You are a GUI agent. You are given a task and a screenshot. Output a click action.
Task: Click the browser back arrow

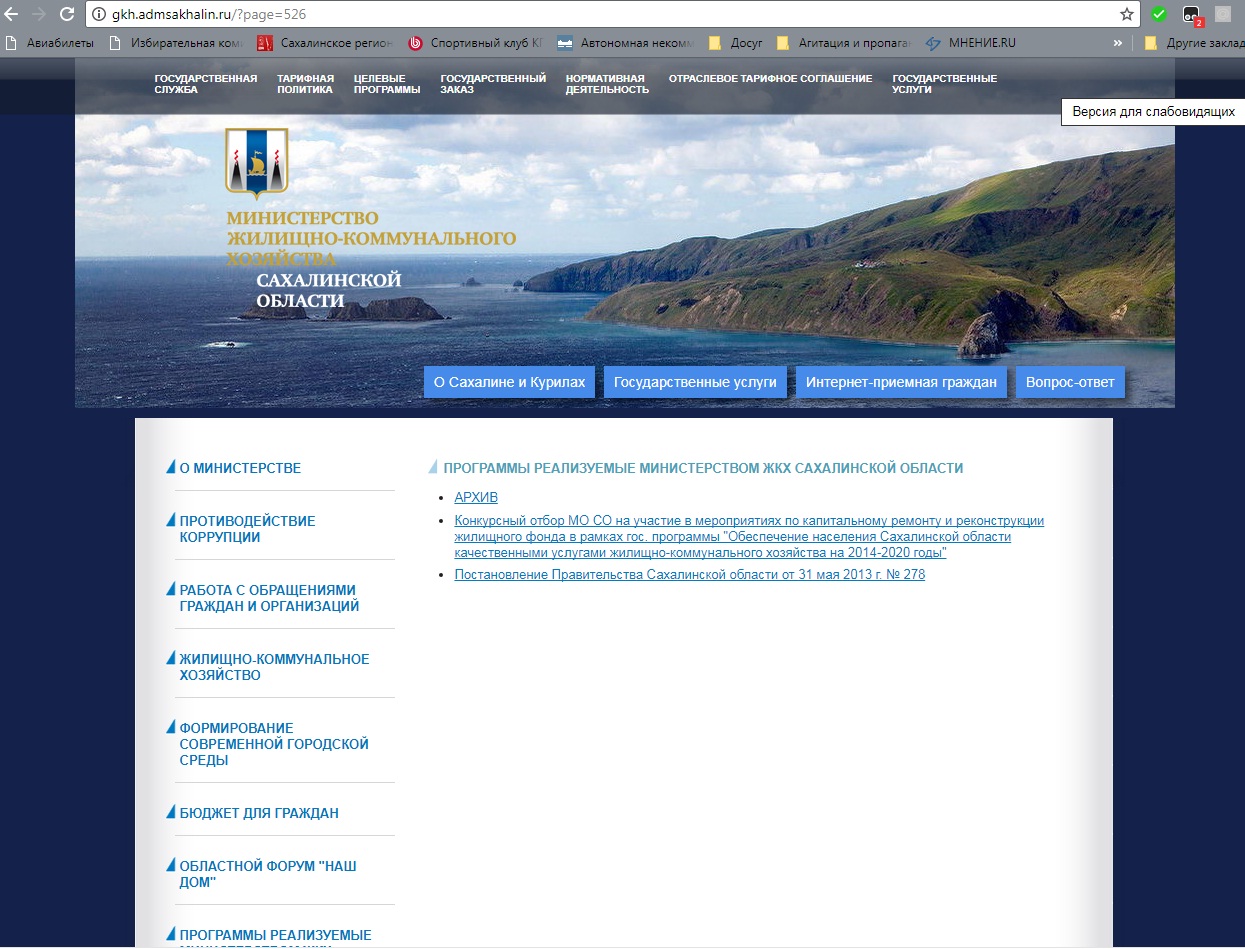(12, 14)
